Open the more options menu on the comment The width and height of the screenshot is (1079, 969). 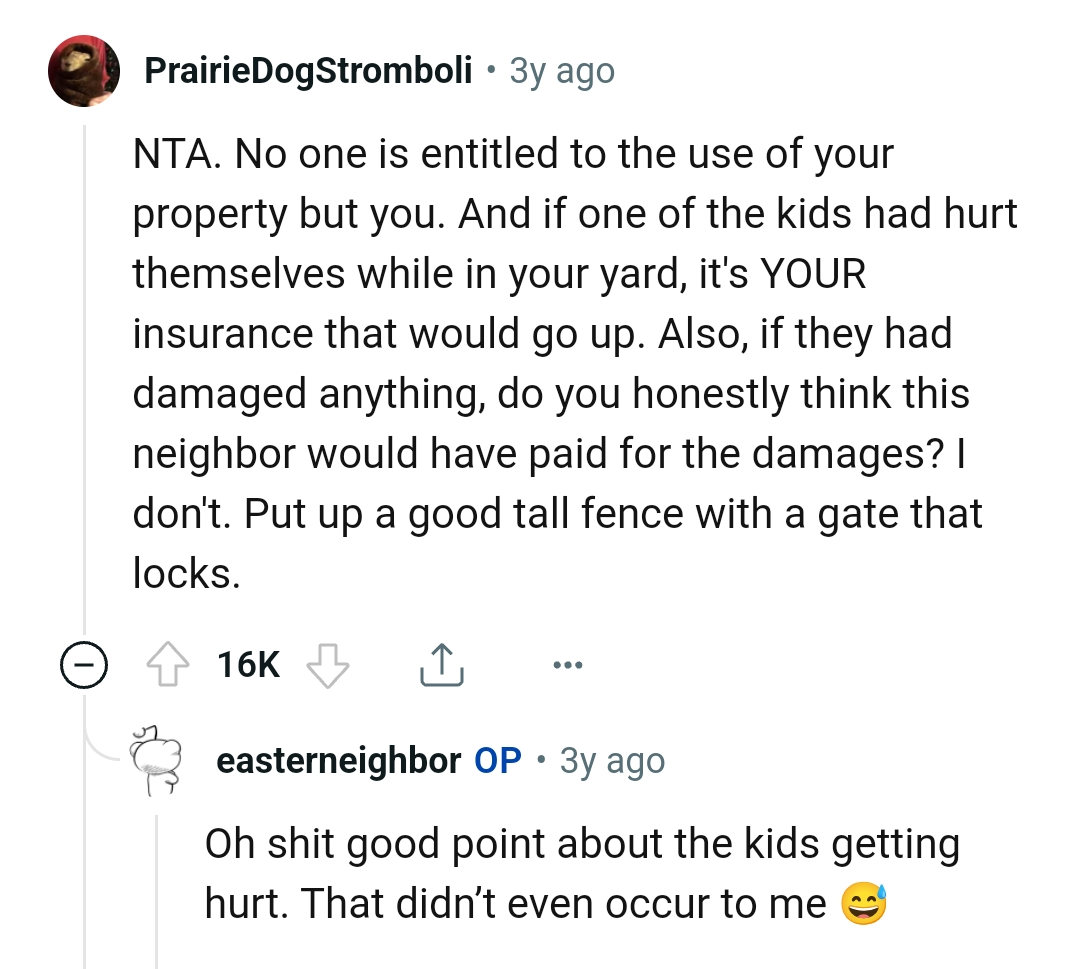tap(568, 663)
